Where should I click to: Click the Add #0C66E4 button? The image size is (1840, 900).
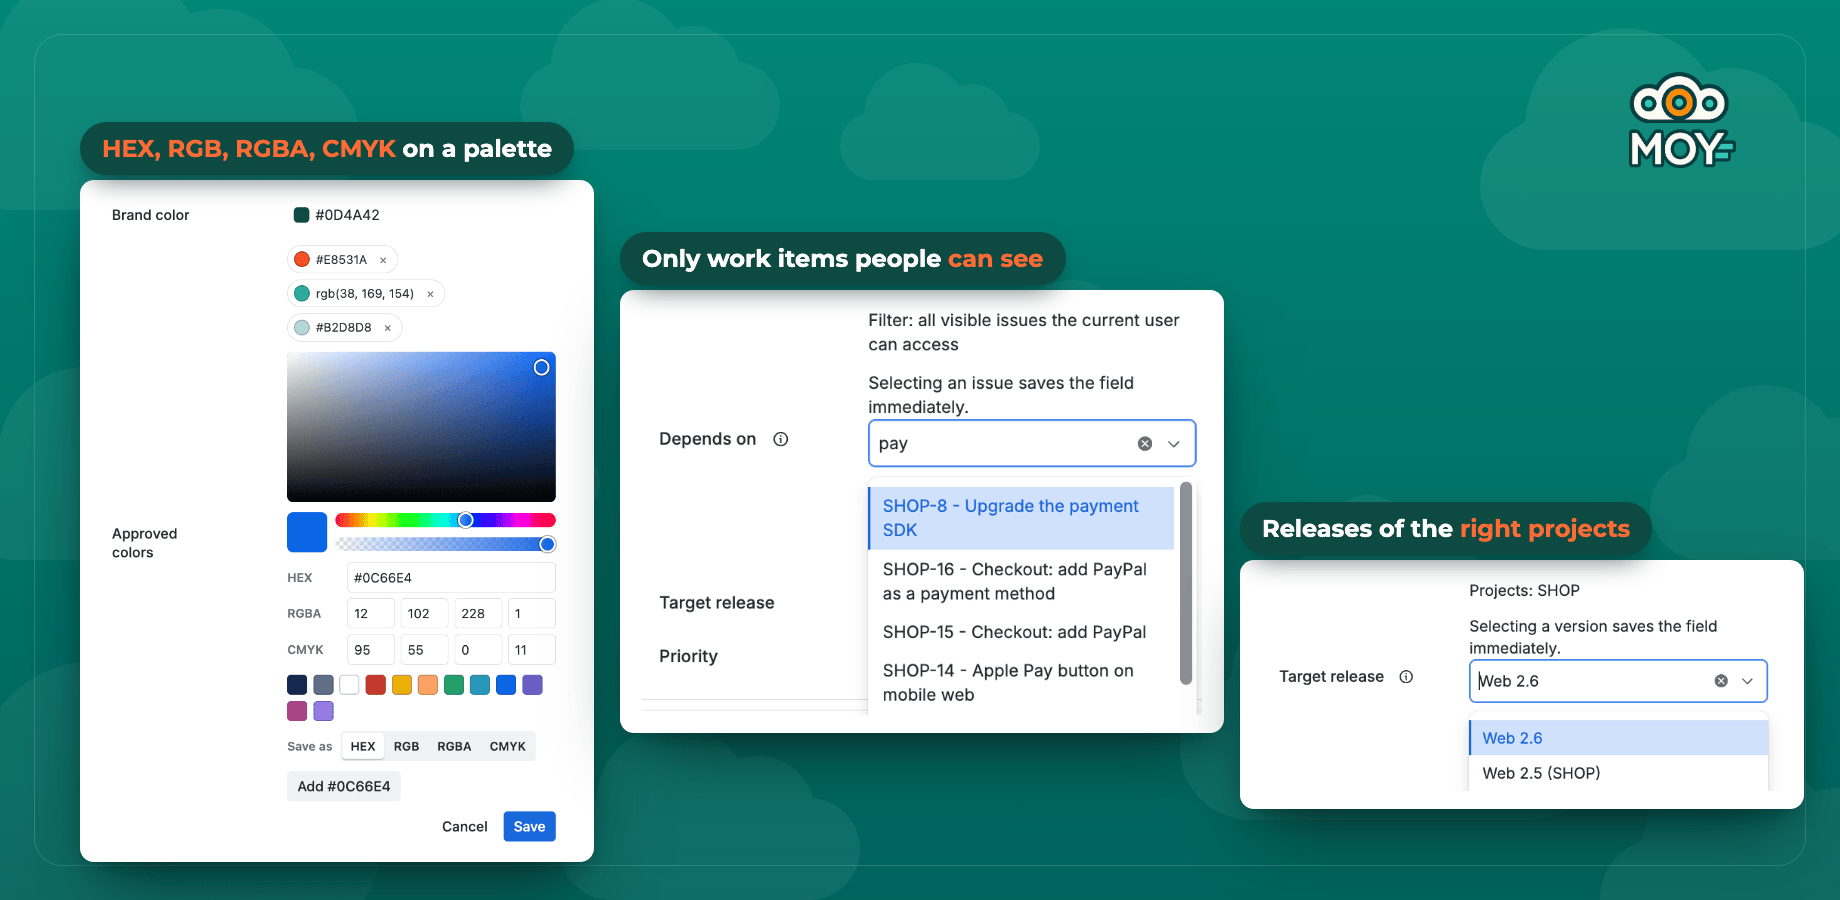tap(344, 787)
